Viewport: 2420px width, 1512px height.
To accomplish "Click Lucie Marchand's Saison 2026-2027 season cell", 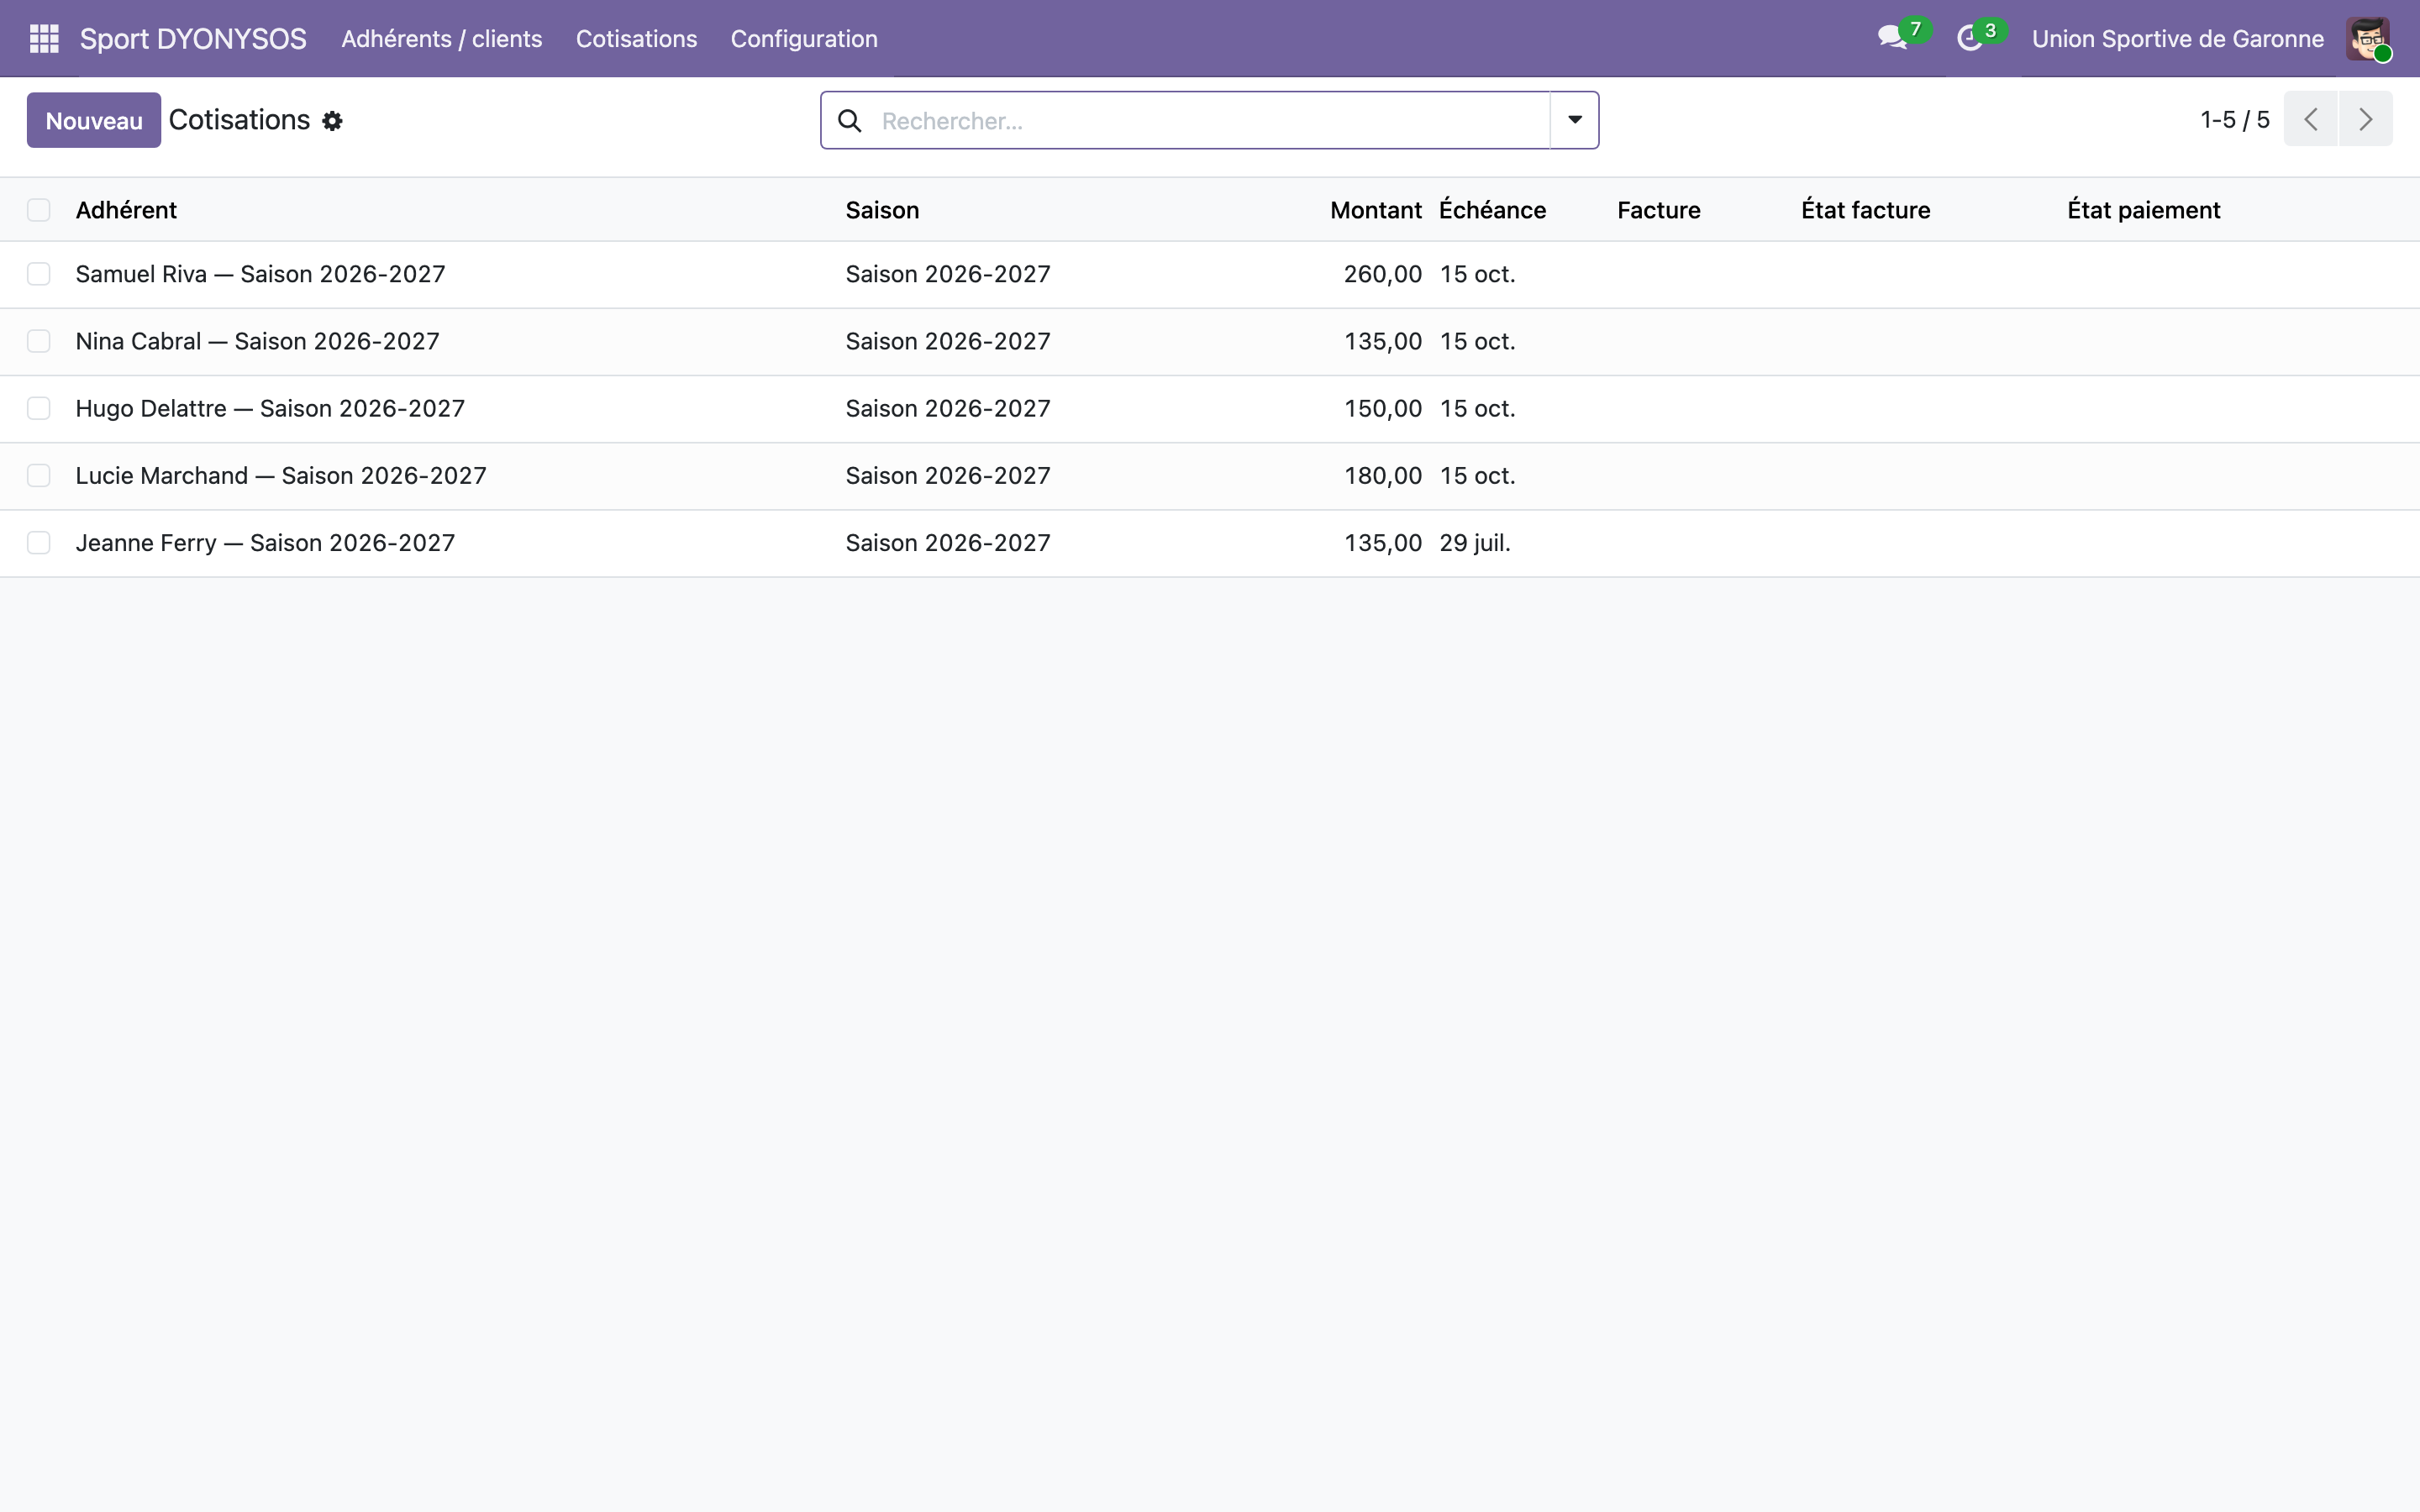I will click(948, 475).
